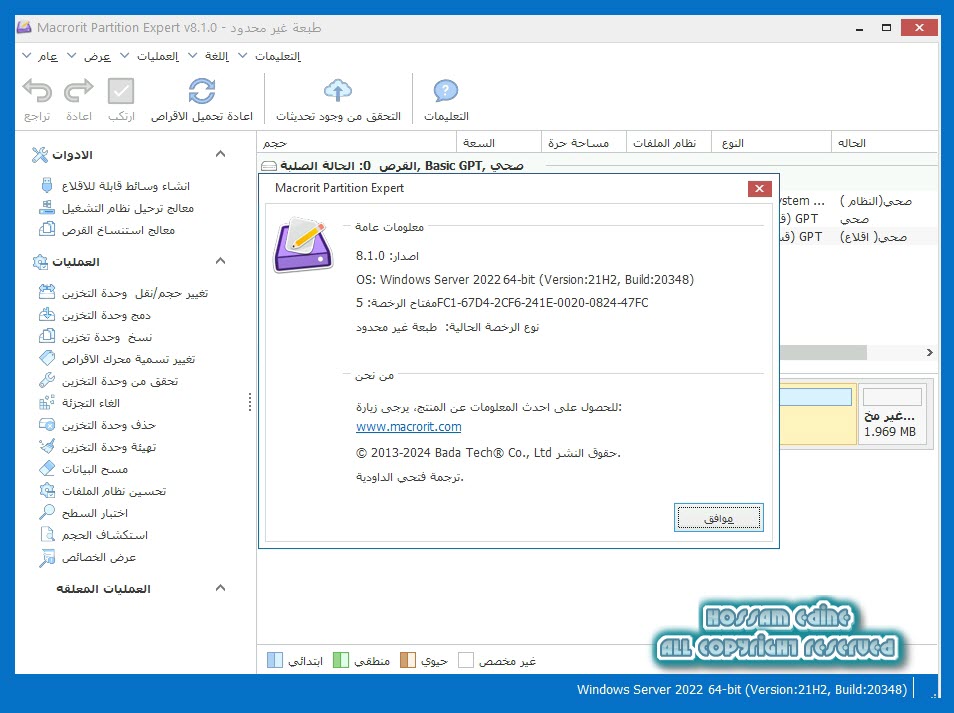
Task: Open the عام menu
Action: click(48, 56)
